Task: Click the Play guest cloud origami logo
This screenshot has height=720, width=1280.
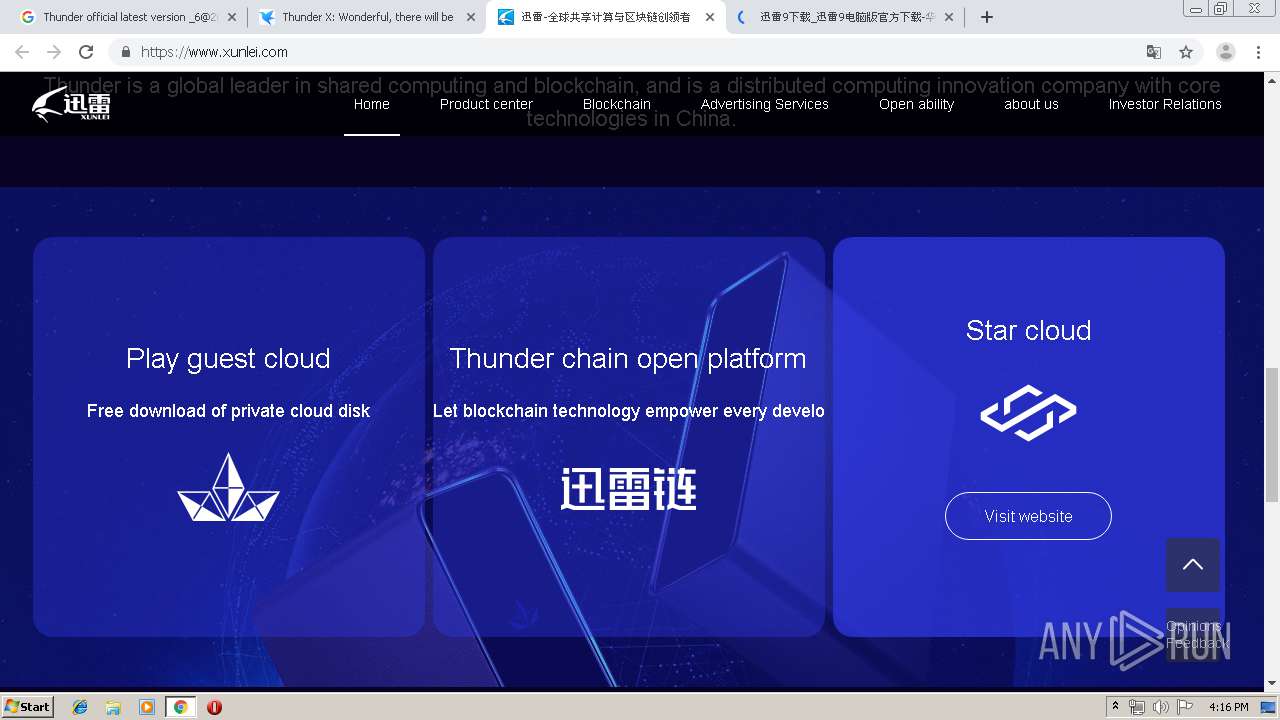Action: coord(228,487)
